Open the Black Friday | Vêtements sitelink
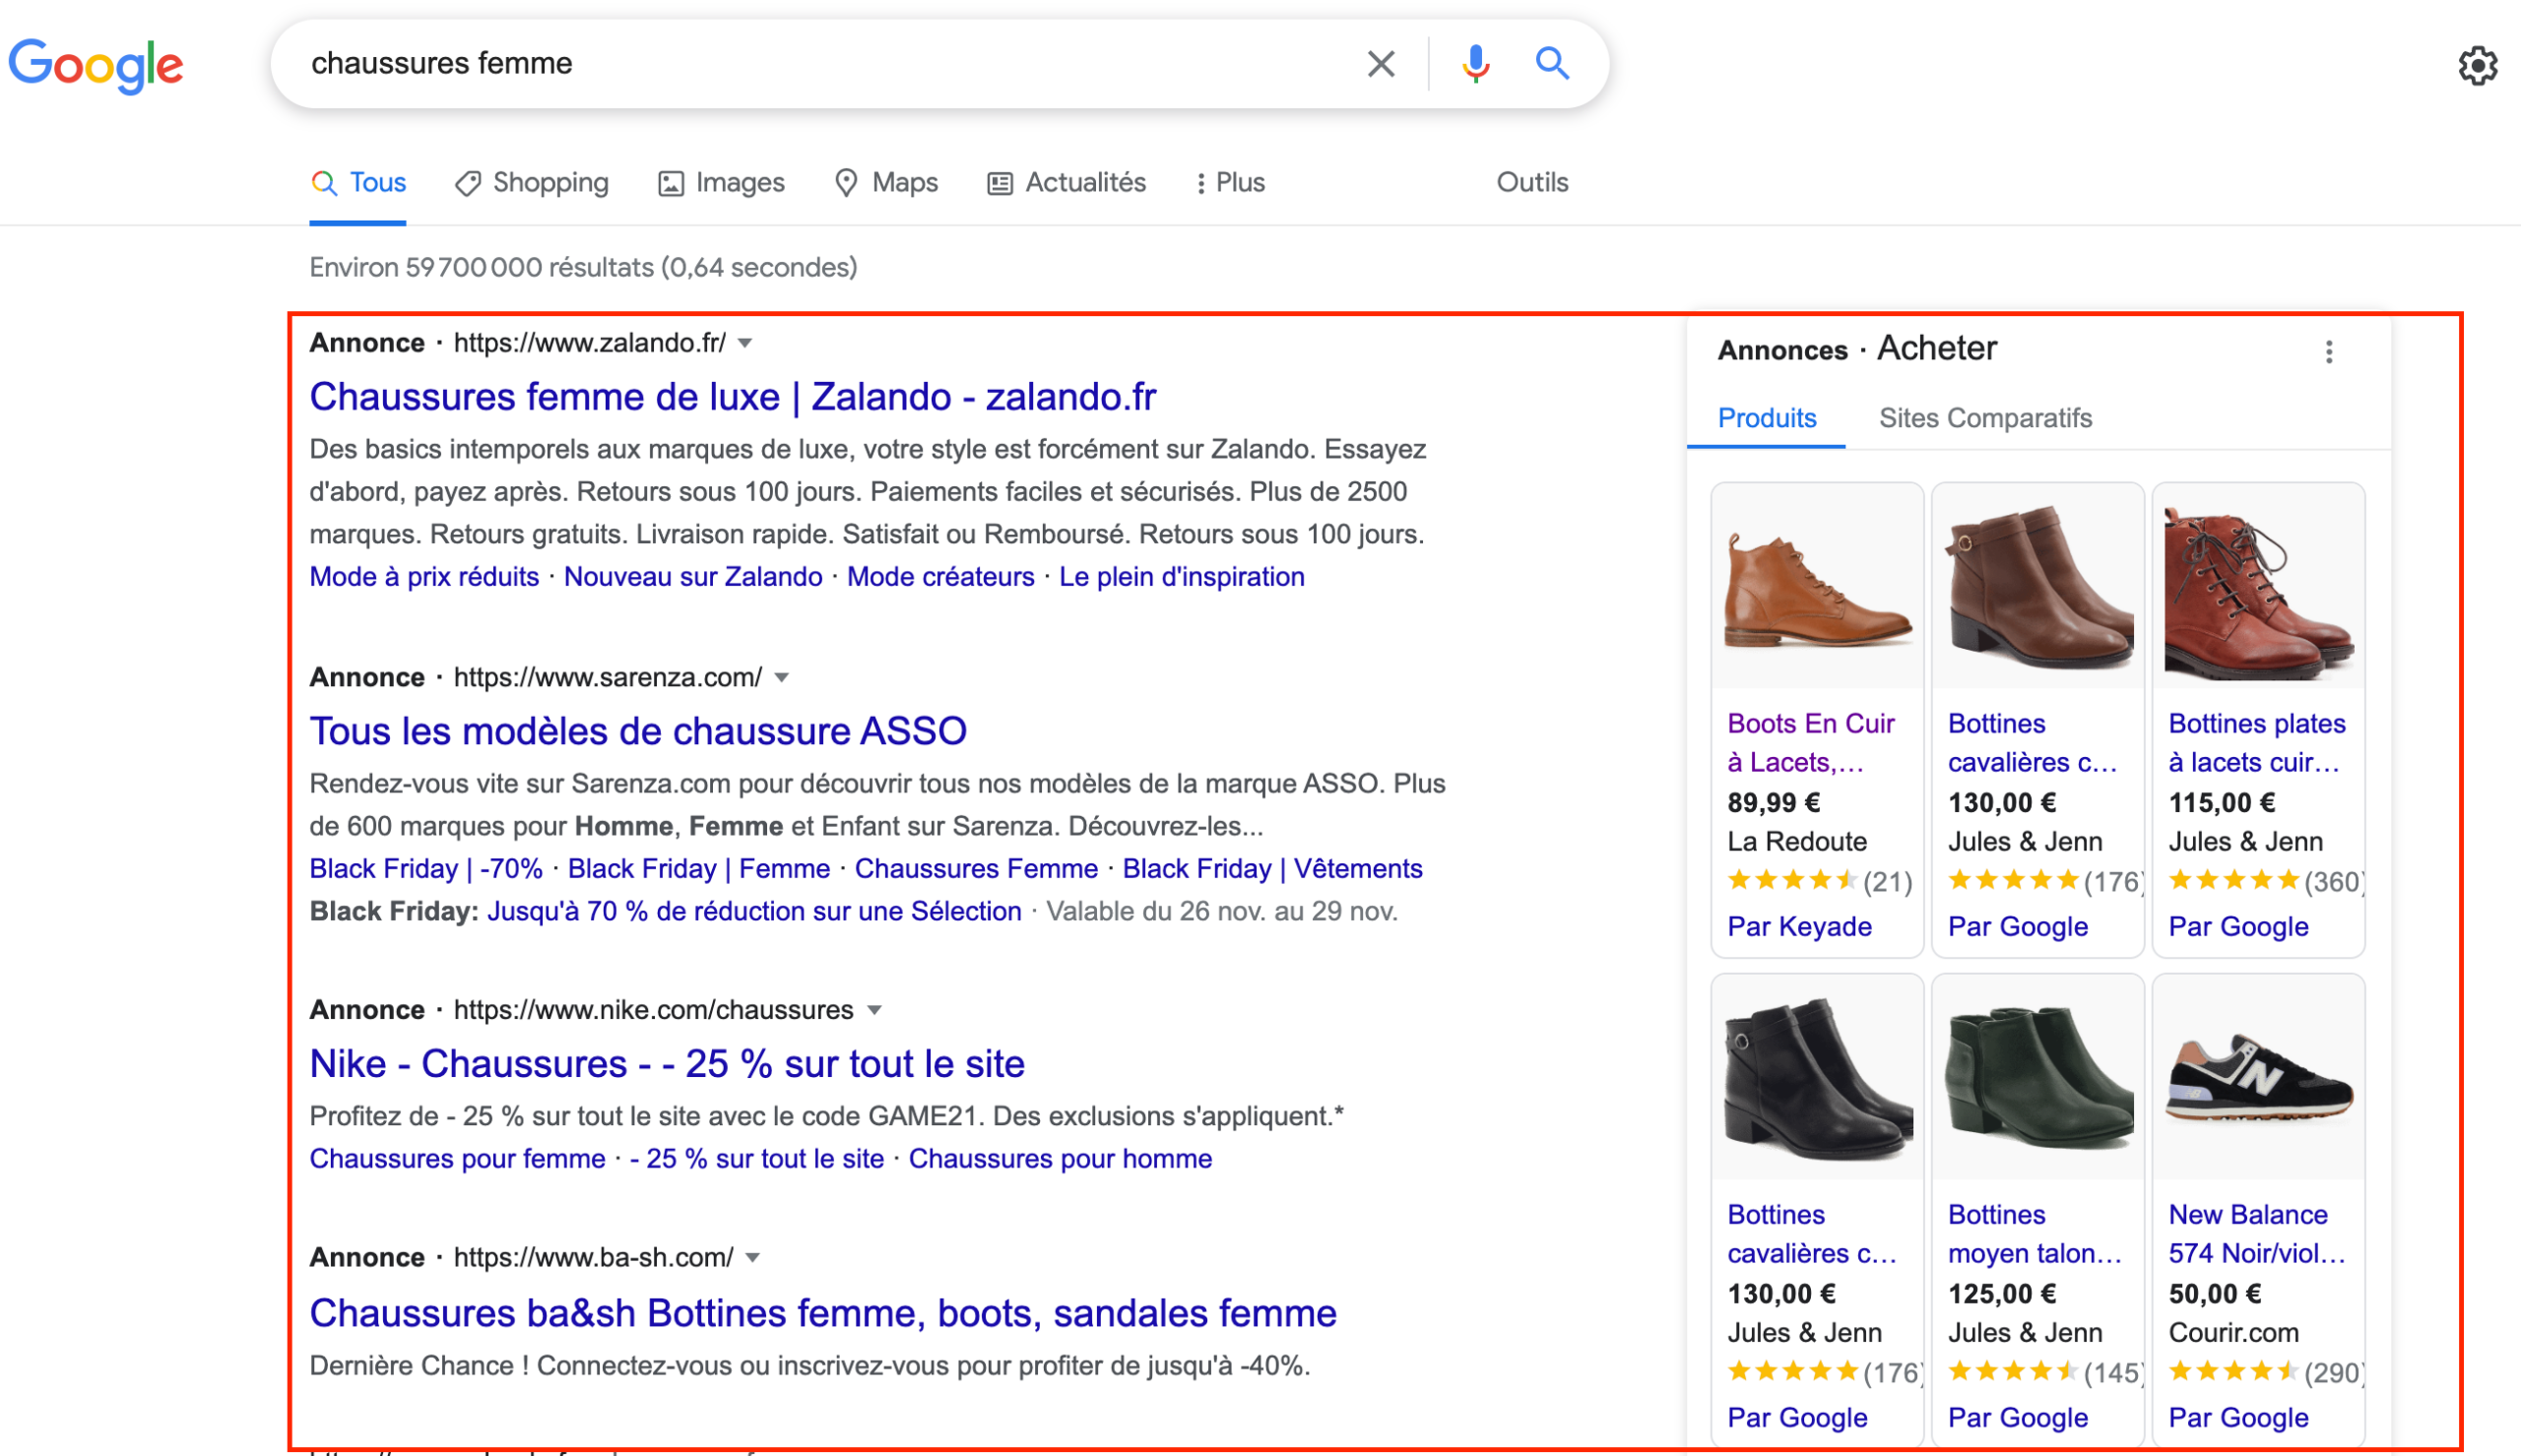 [1272, 869]
